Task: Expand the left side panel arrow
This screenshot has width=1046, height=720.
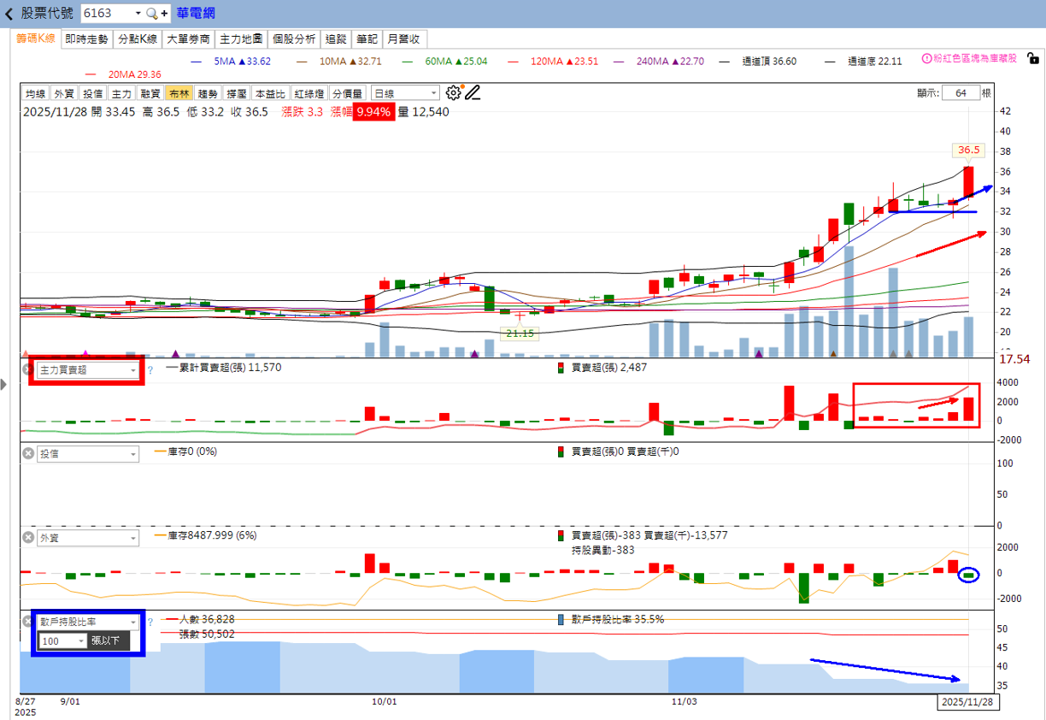Action: (4, 384)
